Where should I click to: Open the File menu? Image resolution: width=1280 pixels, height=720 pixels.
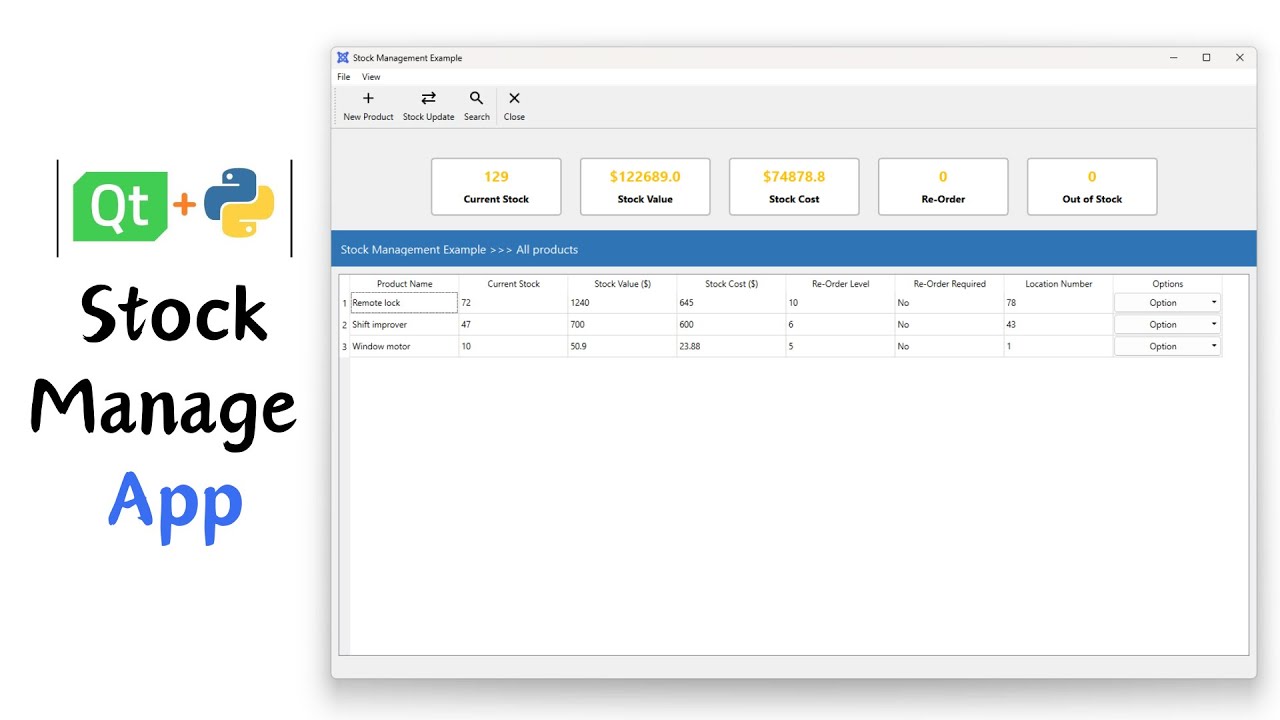click(x=344, y=77)
